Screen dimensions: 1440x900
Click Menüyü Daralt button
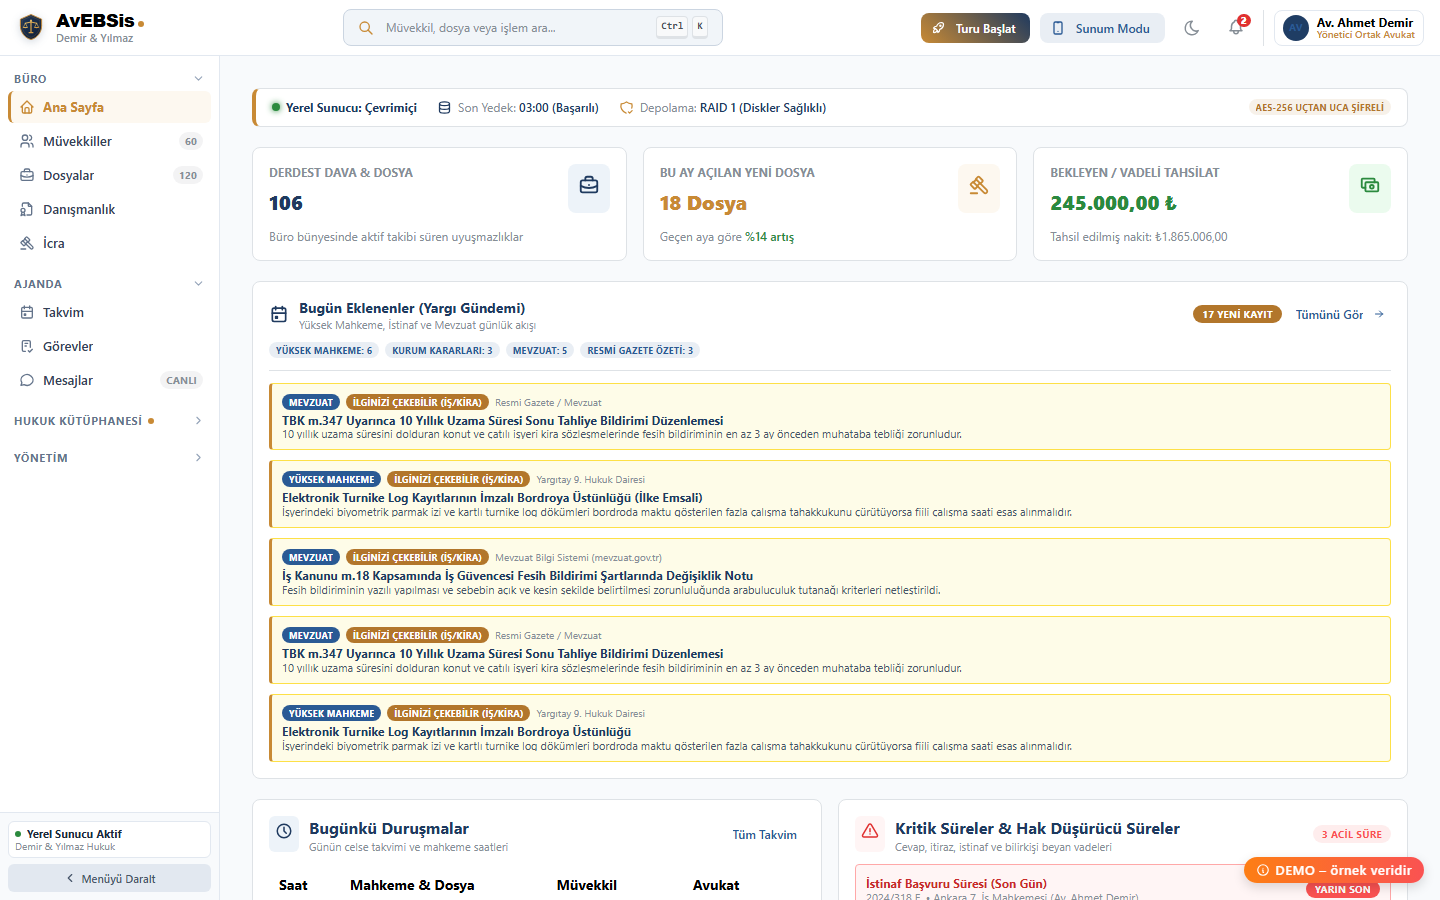(x=109, y=878)
